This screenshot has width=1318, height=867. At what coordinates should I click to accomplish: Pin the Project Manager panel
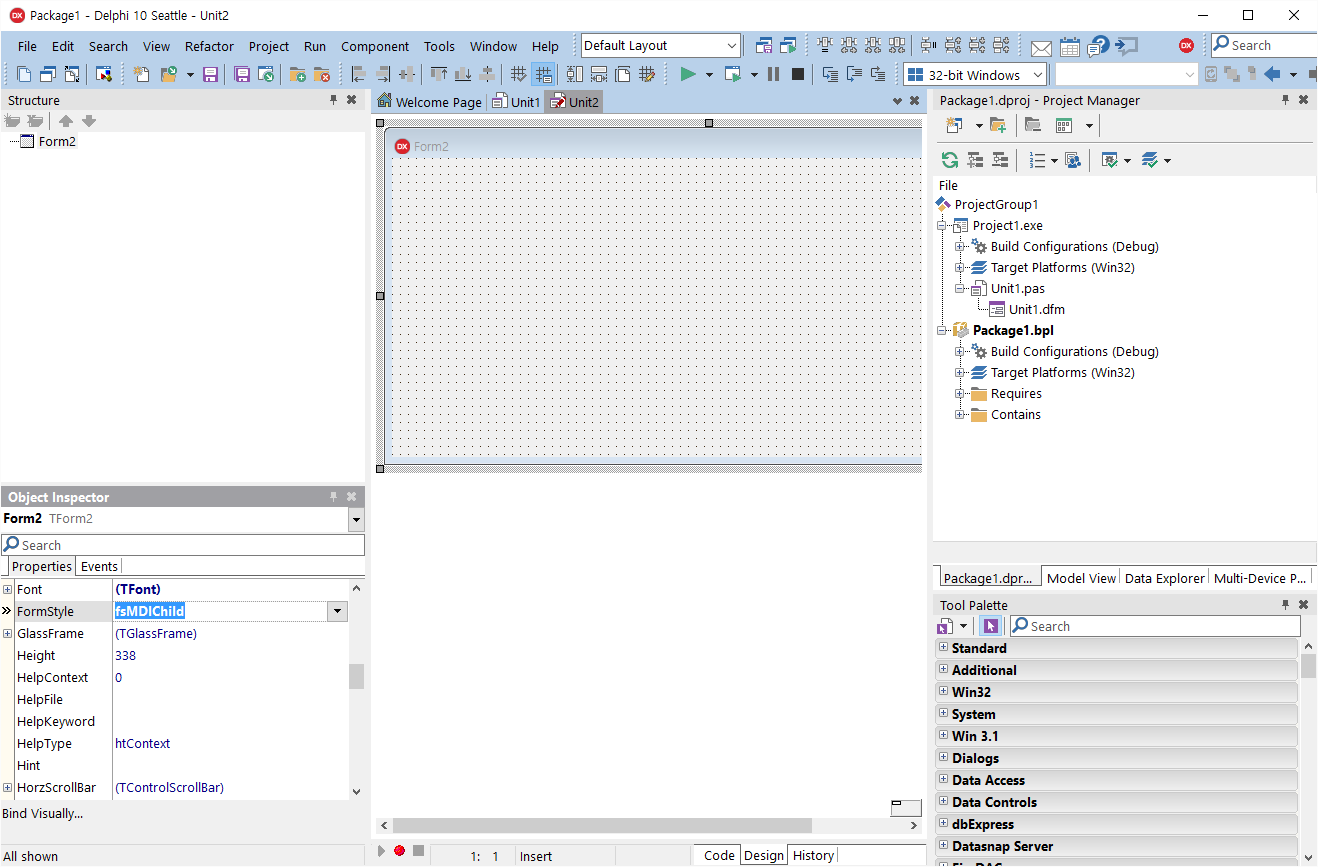pos(1286,100)
